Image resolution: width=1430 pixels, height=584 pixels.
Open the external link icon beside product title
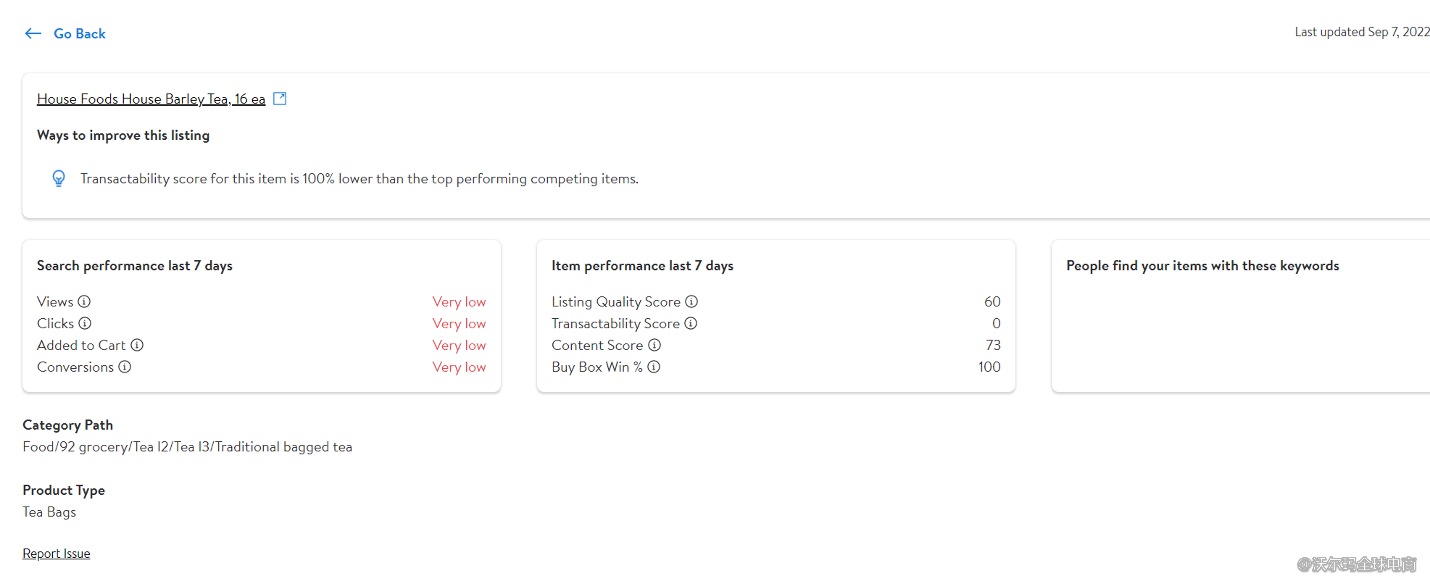click(280, 99)
